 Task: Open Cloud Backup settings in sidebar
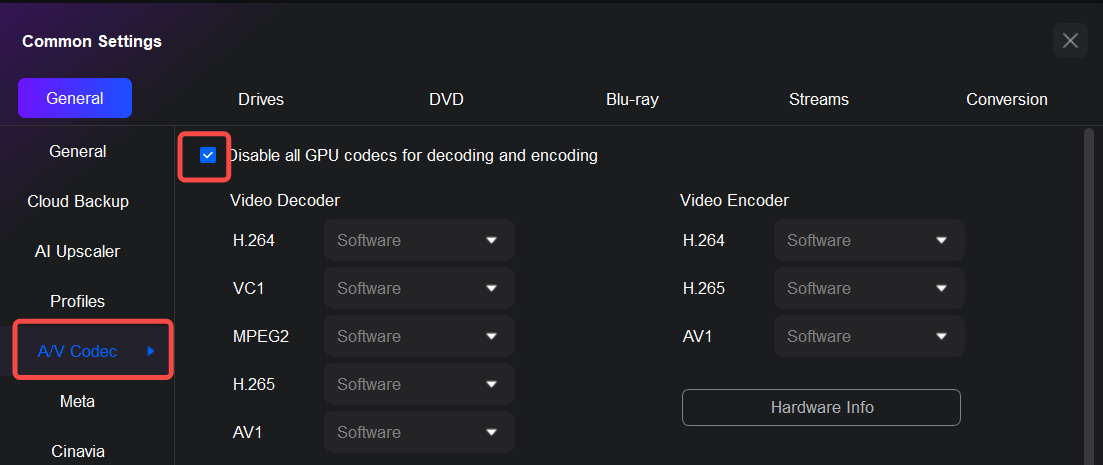pyautogui.click(x=78, y=201)
